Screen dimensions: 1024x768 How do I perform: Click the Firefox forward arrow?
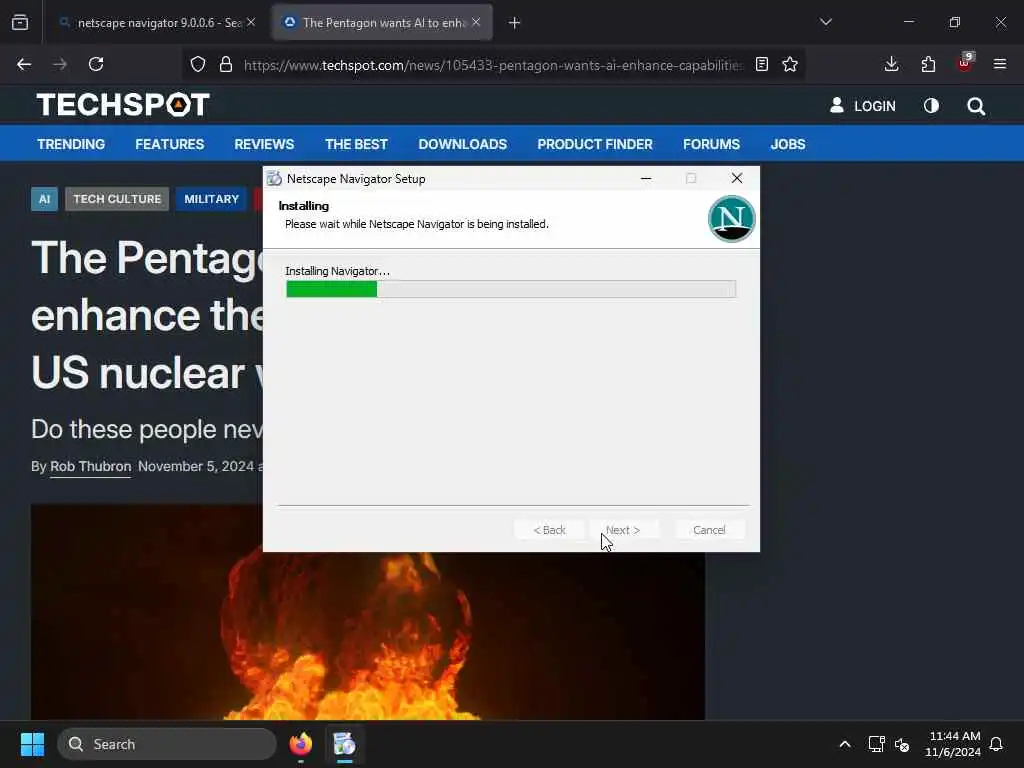tap(60, 65)
